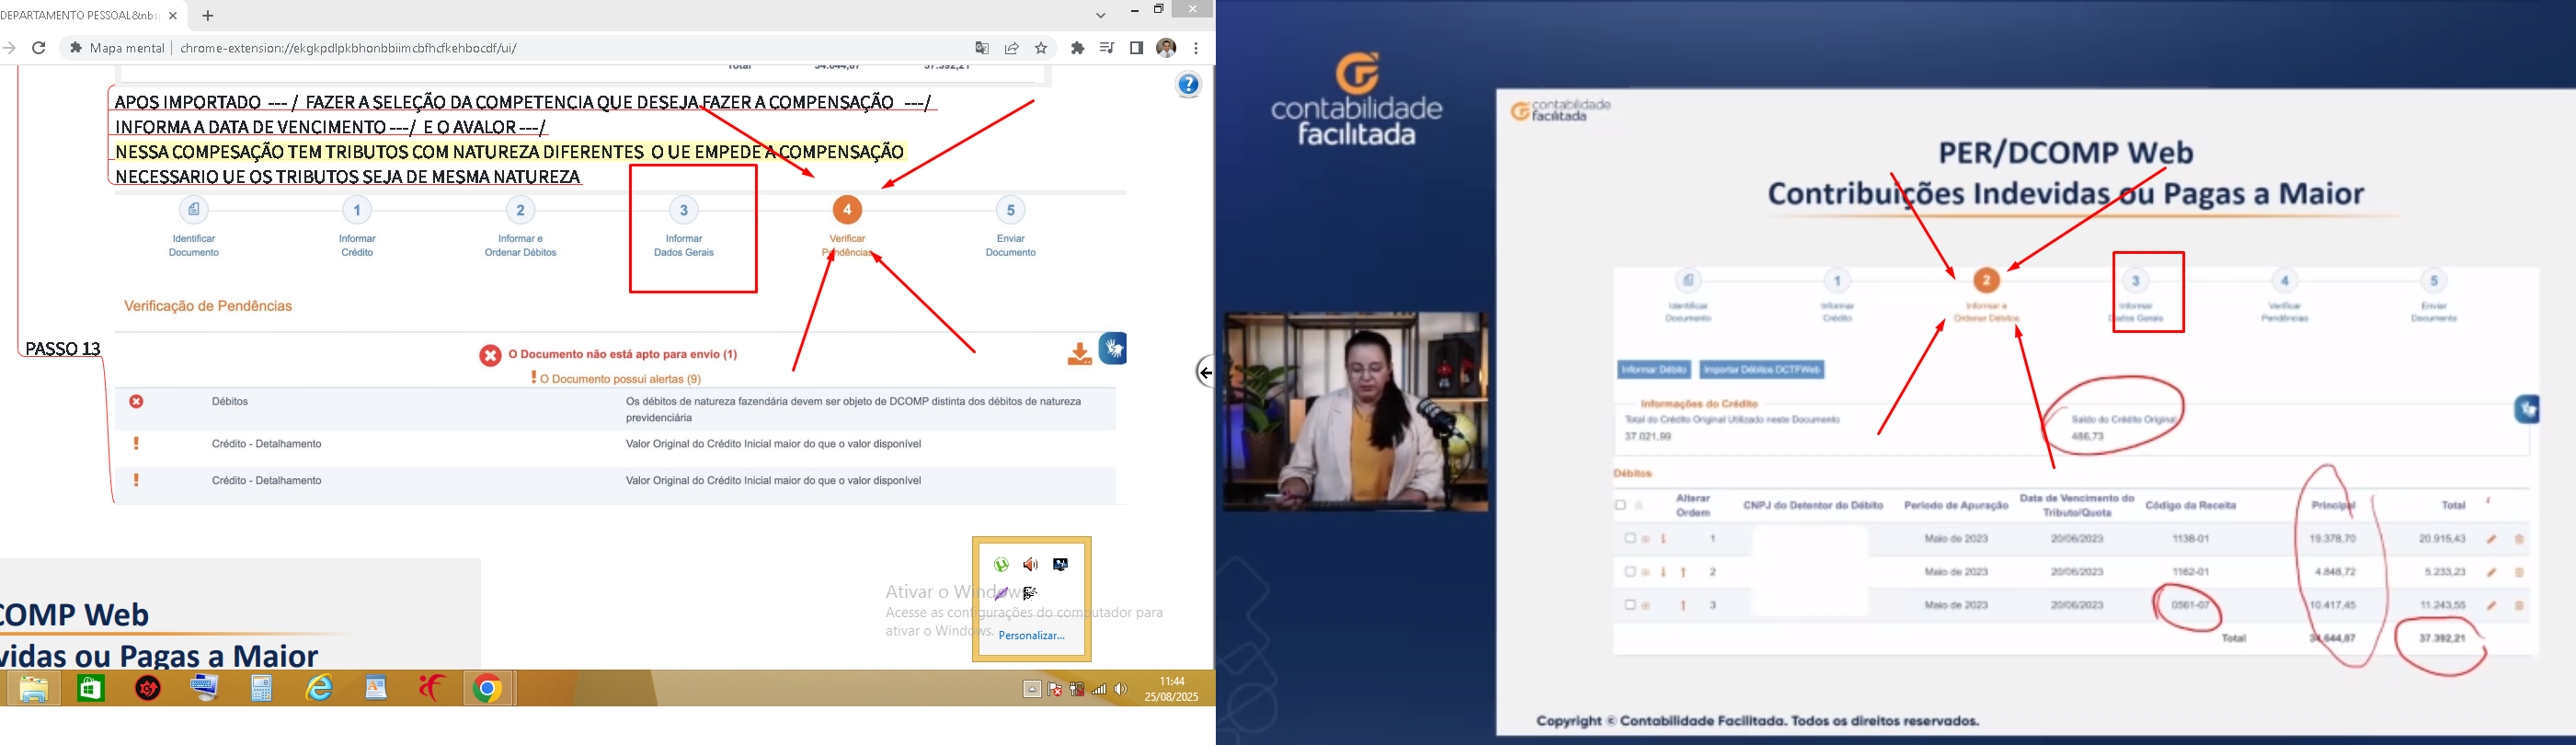Viewport: 2576px width, 745px height.
Task: Switch to Google Chrome on the taskbar
Action: [488, 689]
